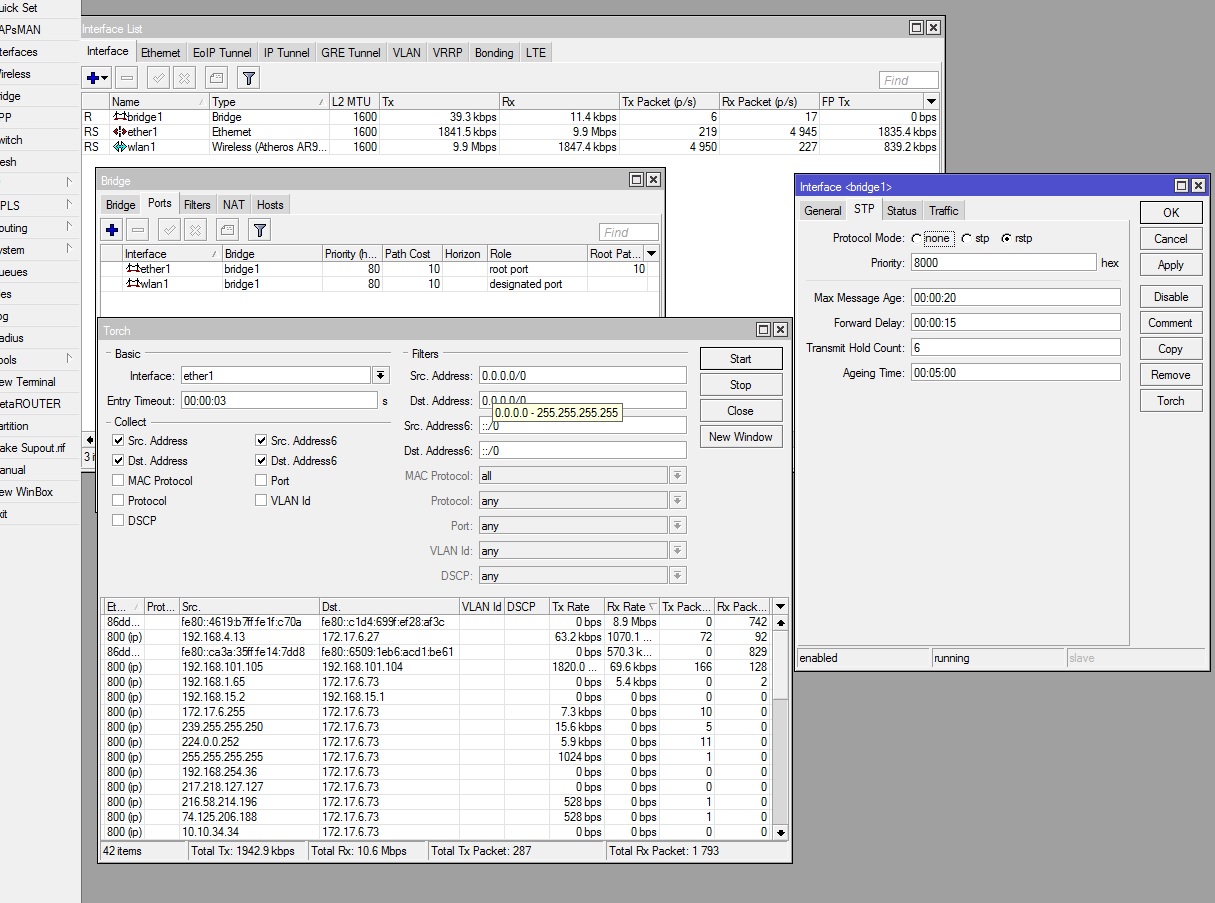Click the filter funnel icon in Interface List
Viewport: 1215px width, 903px height.
pyautogui.click(x=248, y=78)
